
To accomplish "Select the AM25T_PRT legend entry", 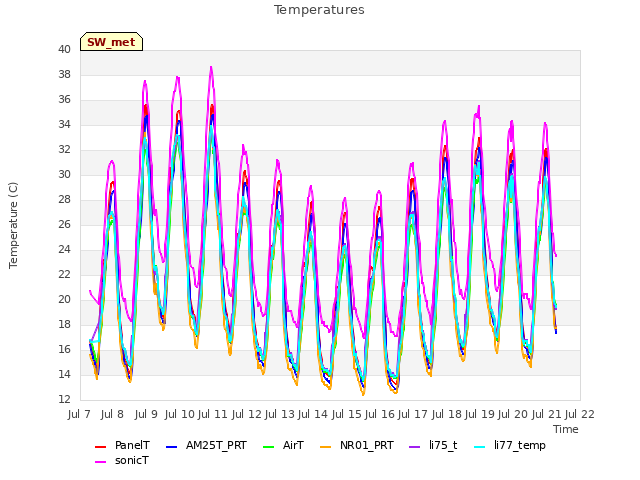I will (x=207, y=445).
